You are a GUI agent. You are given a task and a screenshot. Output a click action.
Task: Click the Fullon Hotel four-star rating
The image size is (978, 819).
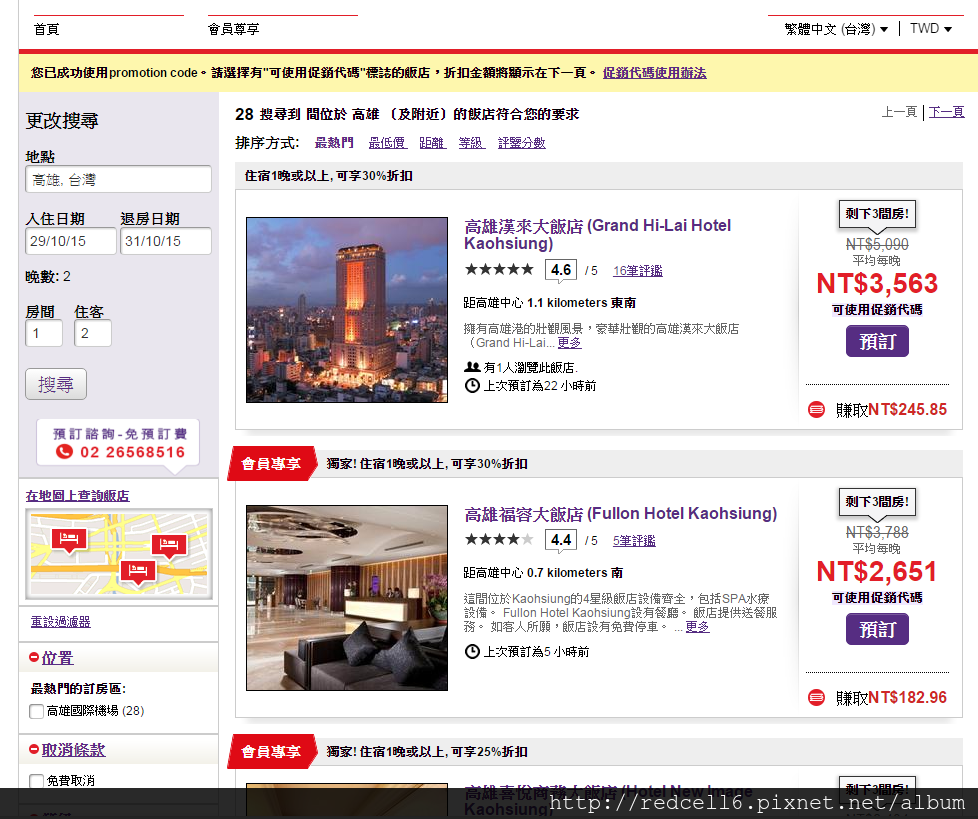[x=499, y=540]
